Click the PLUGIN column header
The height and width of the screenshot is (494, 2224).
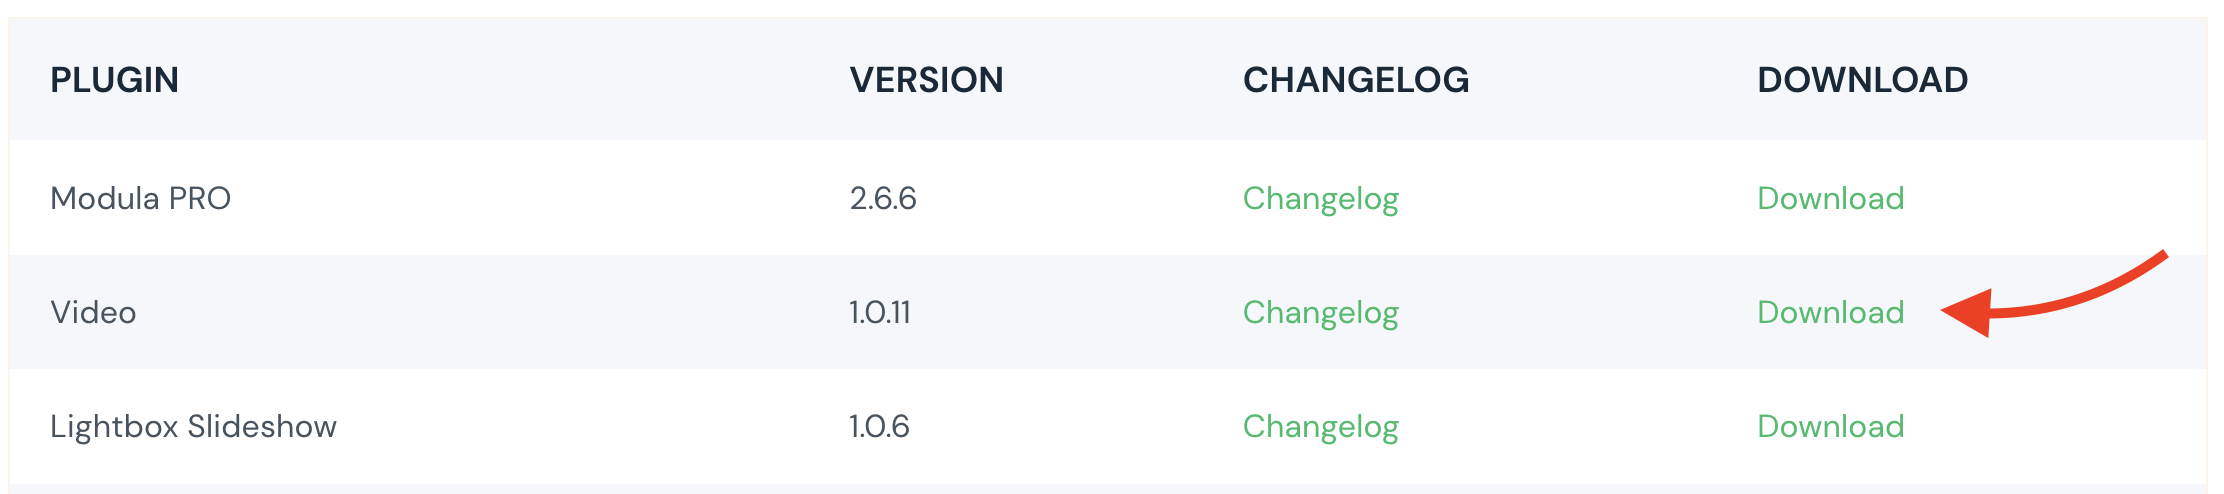pos(114,80)
